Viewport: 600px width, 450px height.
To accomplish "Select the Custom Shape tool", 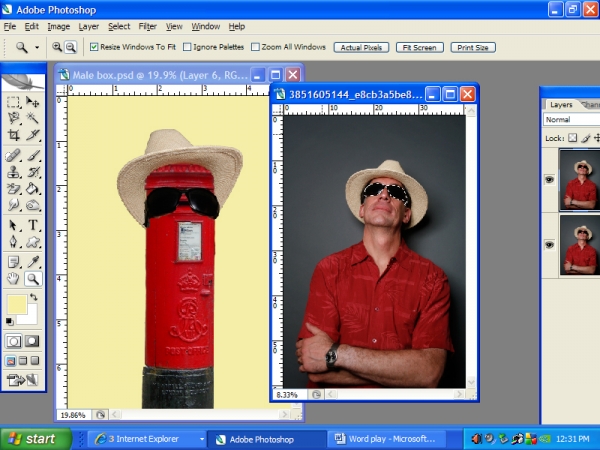I will [33, 241].
